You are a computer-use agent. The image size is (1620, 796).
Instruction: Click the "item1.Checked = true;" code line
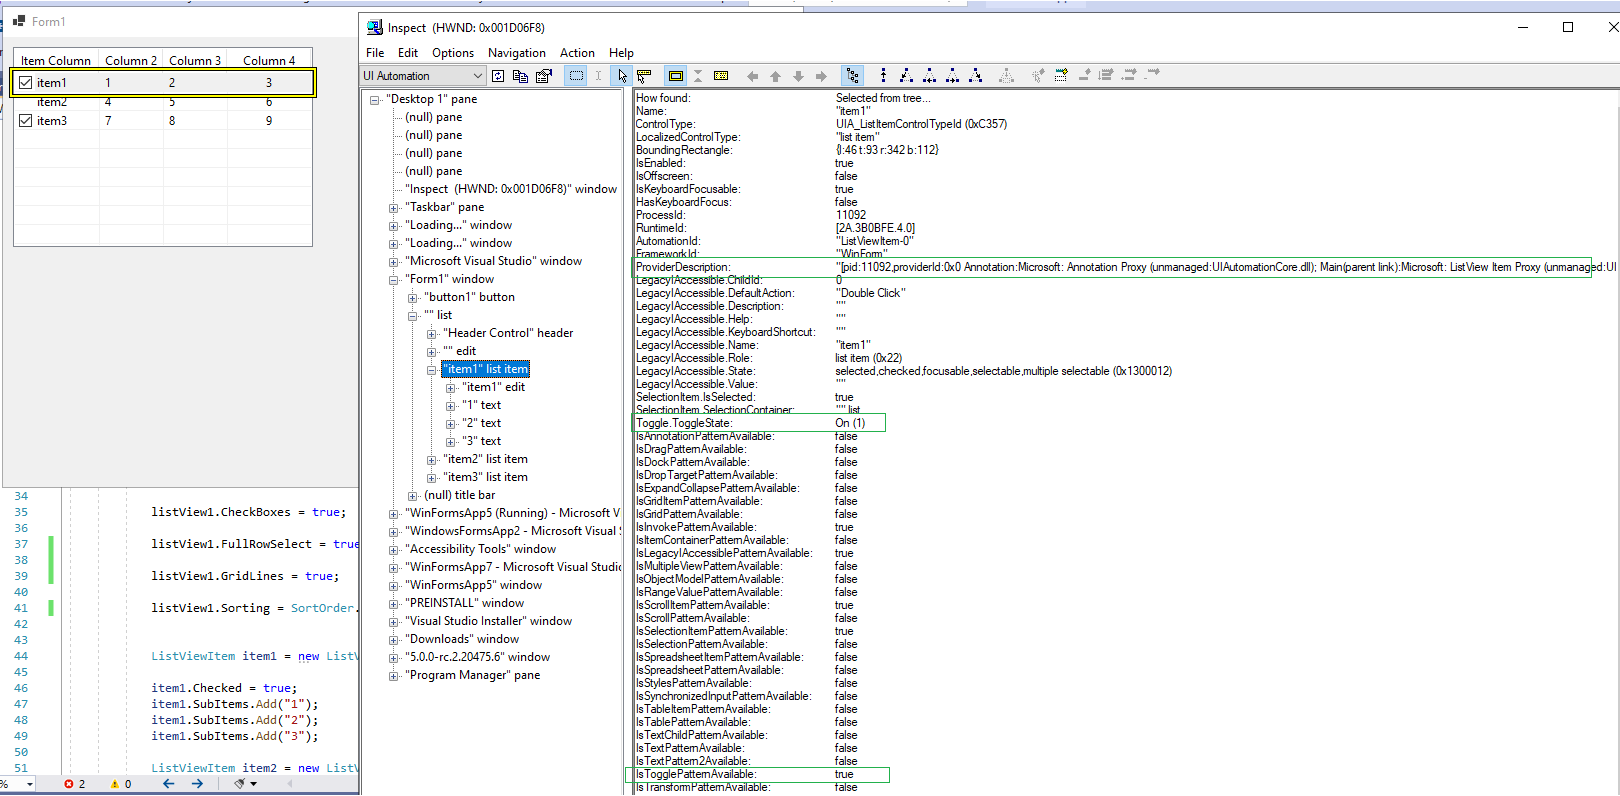click(224, 688)
